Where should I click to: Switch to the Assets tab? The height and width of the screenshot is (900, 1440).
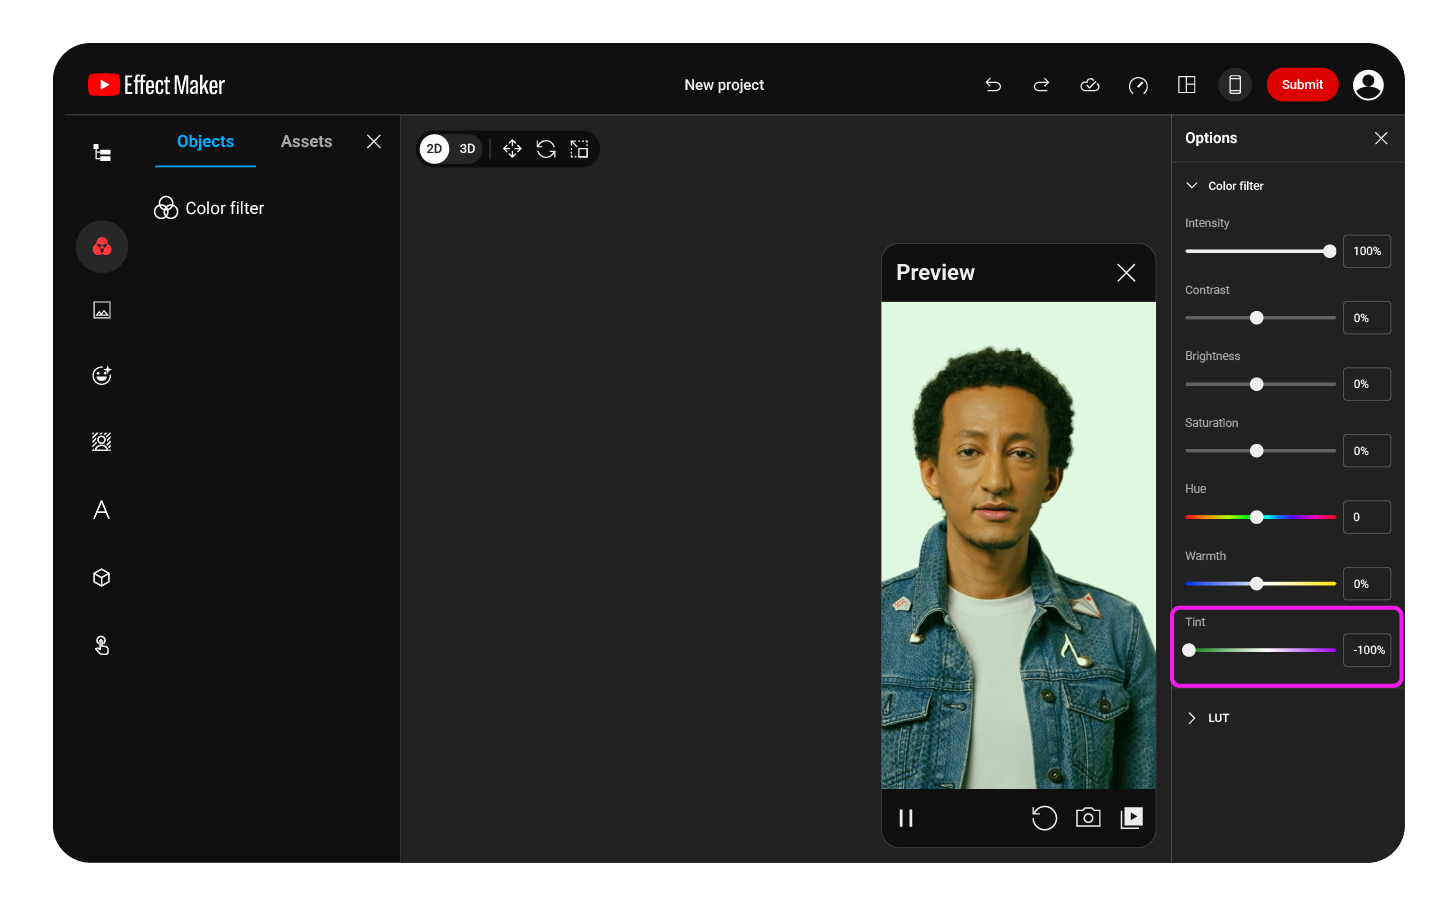pos(306,142)
